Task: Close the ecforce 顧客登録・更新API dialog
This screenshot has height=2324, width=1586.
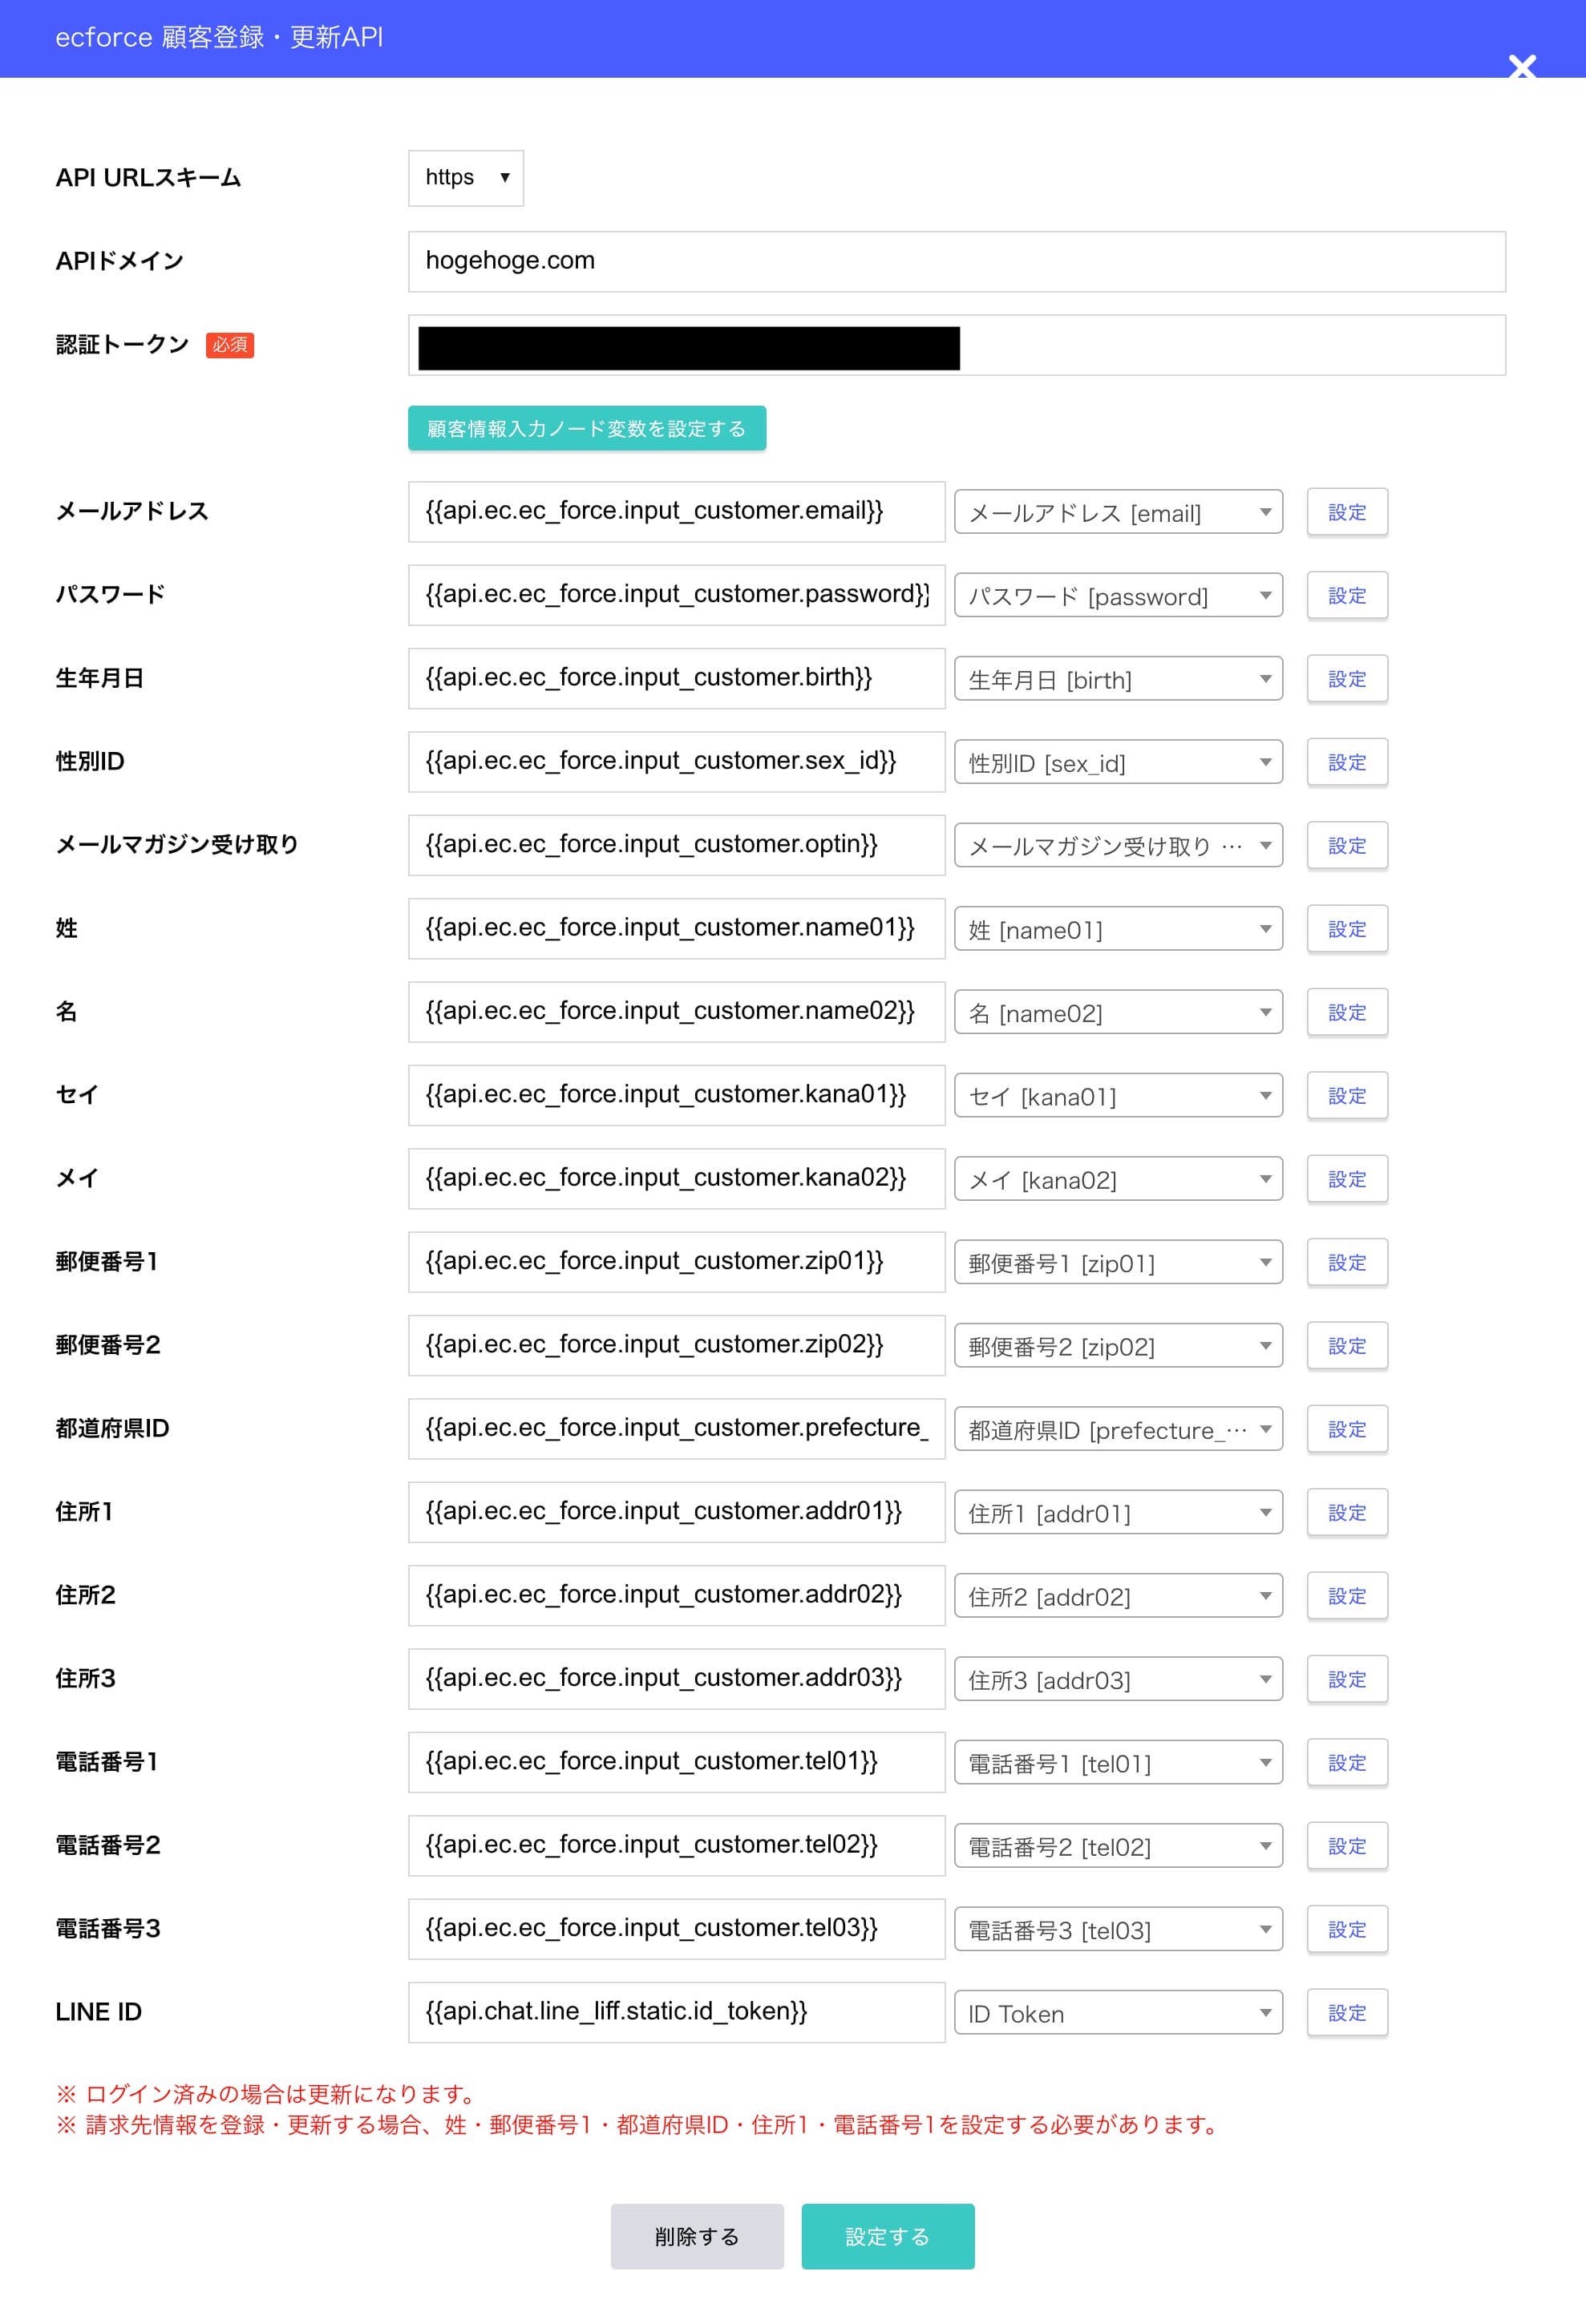Action: (1523, 68)
